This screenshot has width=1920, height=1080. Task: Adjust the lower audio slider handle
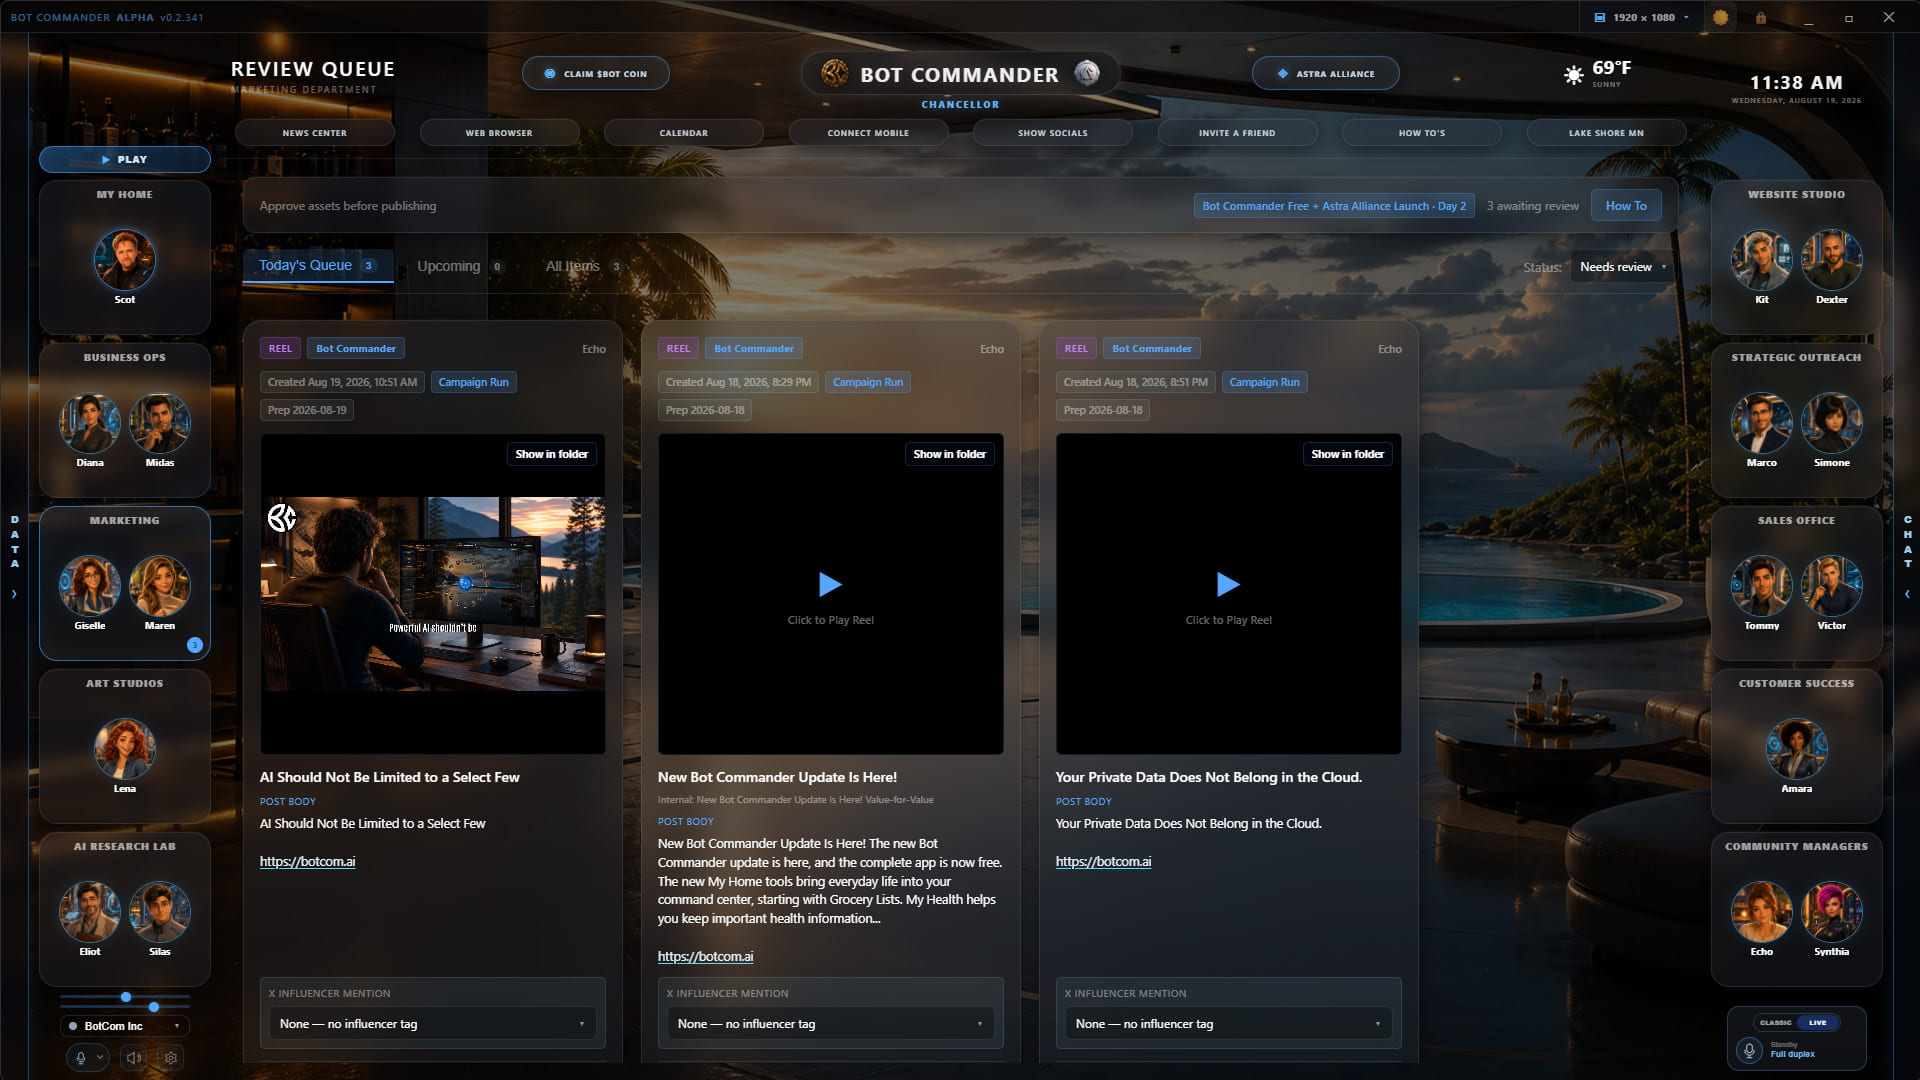(154, 1007)
